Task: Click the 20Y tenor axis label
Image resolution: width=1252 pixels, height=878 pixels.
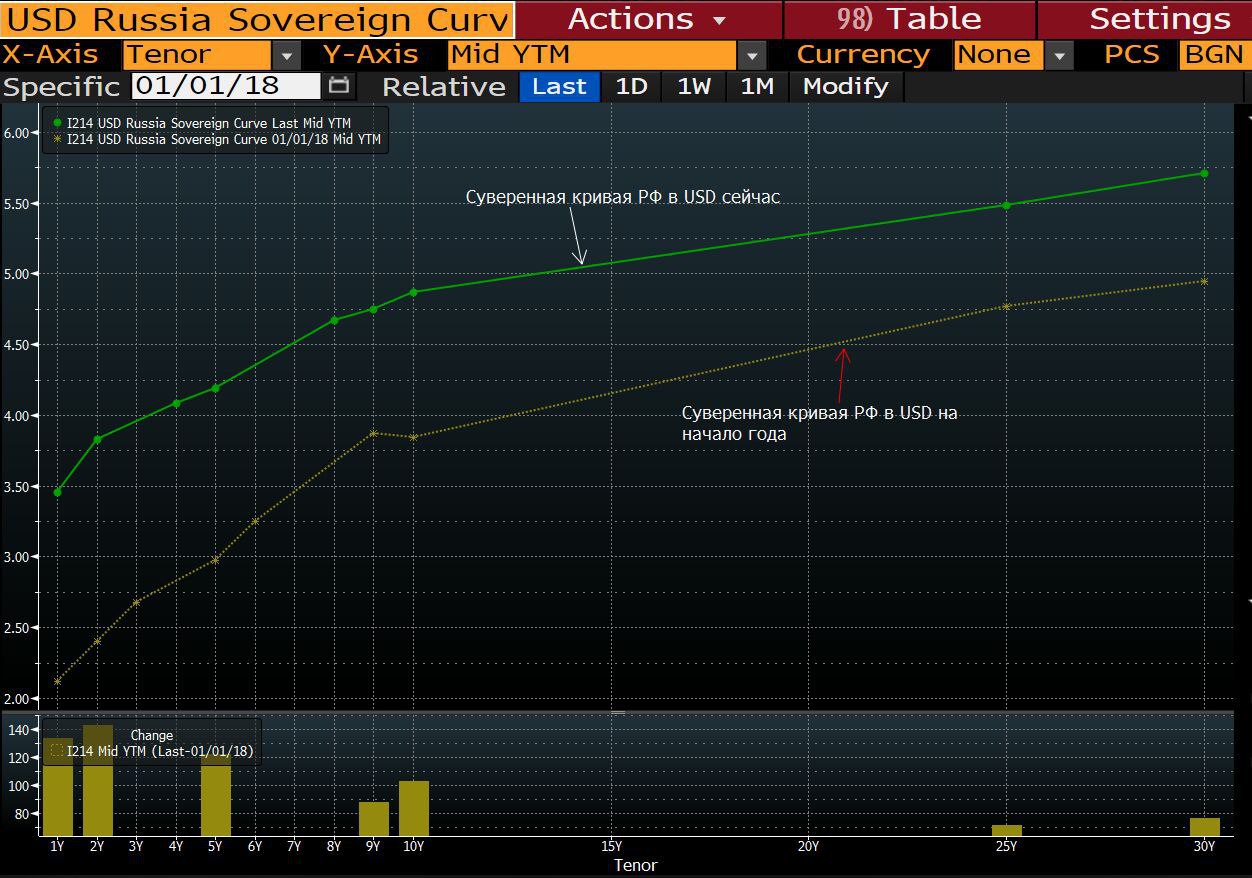Action: [809, 846]
